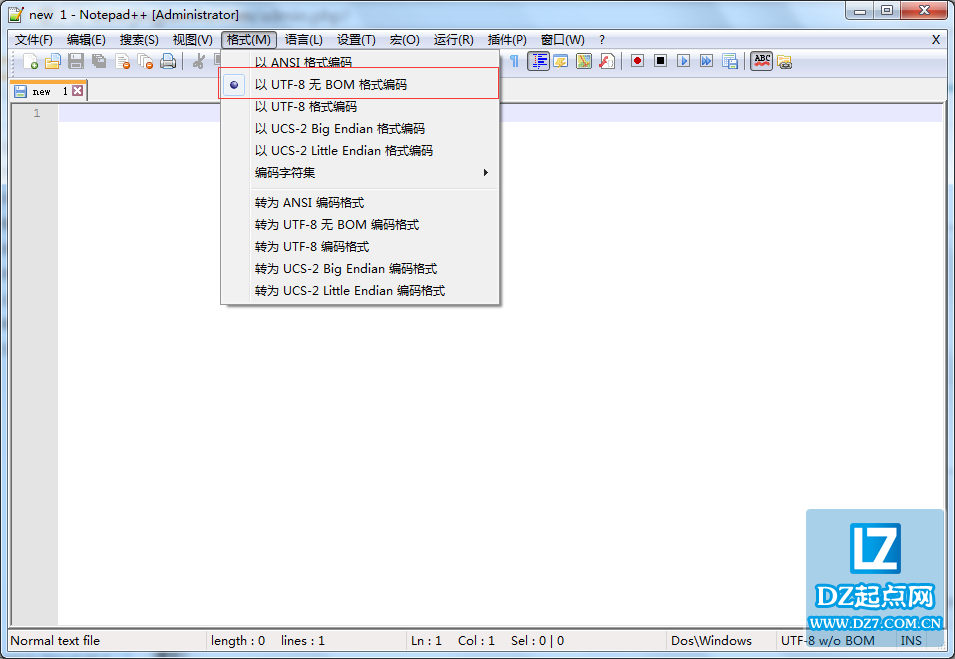Toggle the indent guide toolbar icon
The image size is (955, 659).
538,62
